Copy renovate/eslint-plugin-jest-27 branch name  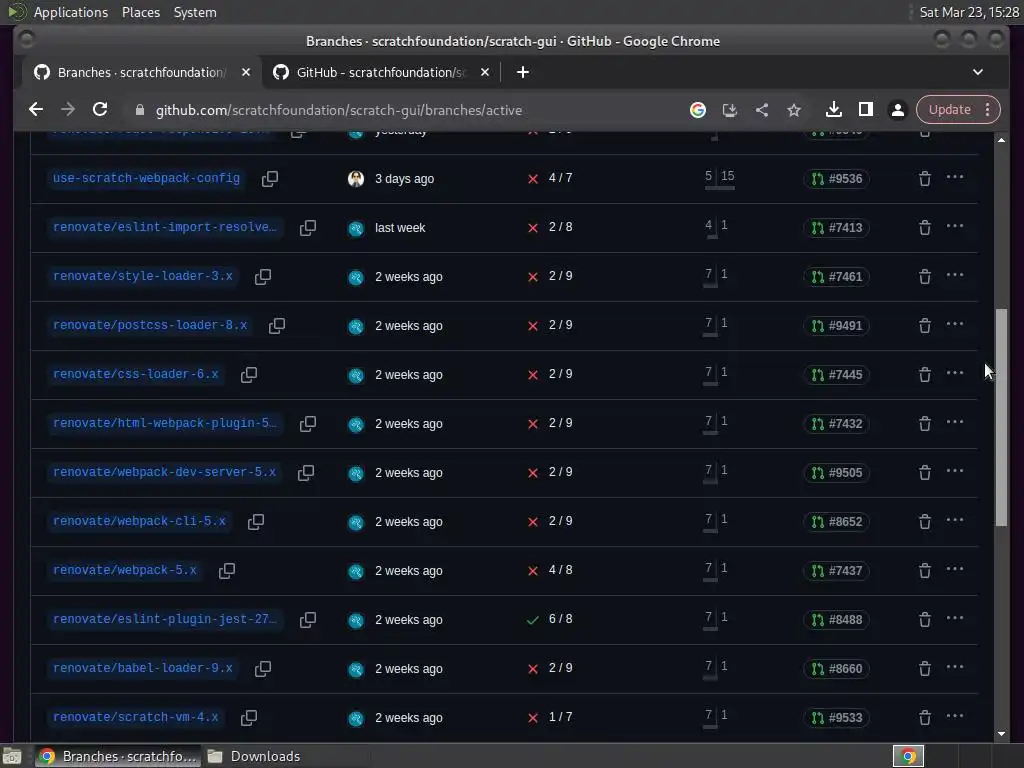[308, 619]
